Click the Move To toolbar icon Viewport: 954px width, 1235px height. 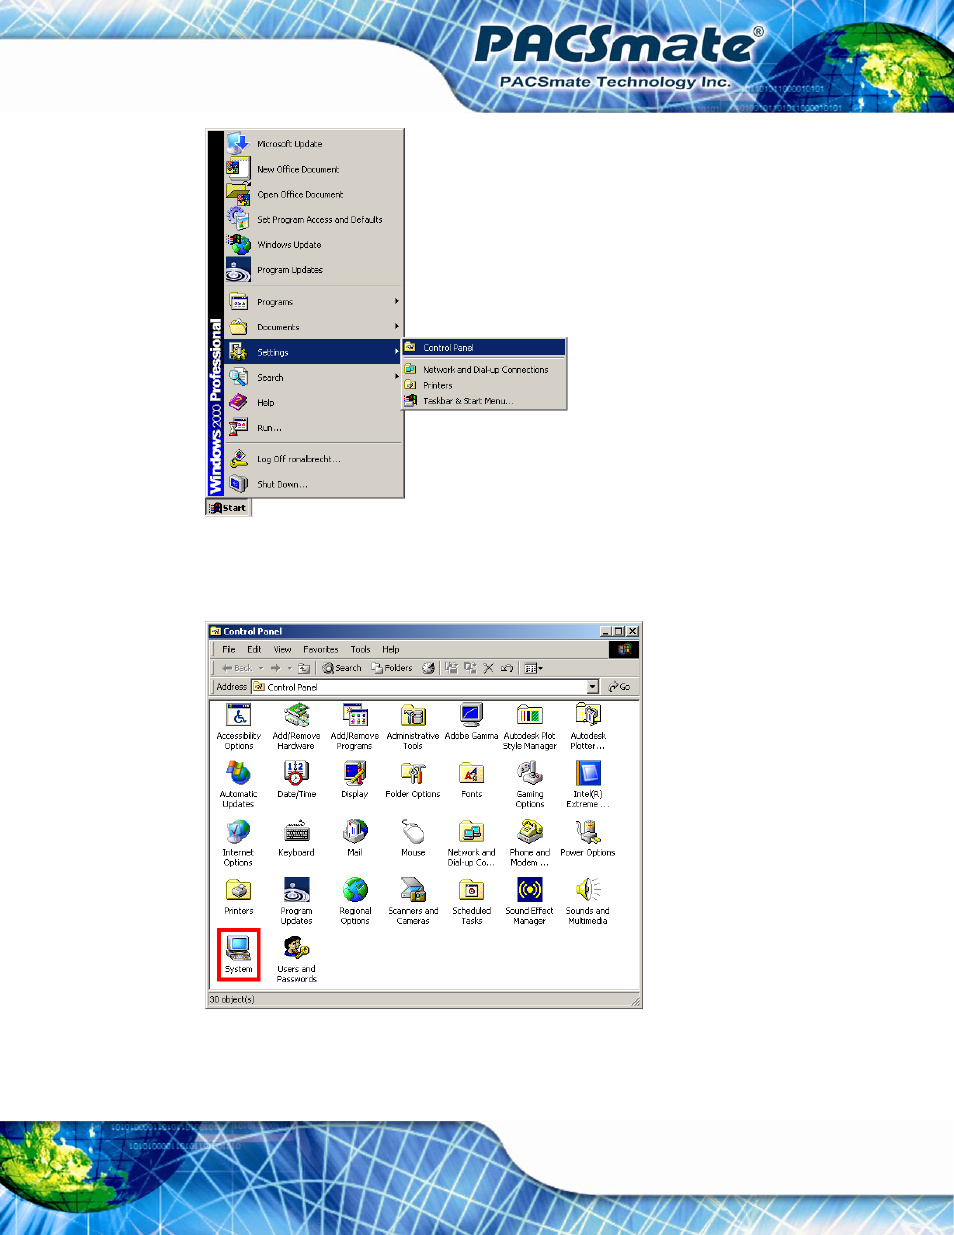coord(451,668)
